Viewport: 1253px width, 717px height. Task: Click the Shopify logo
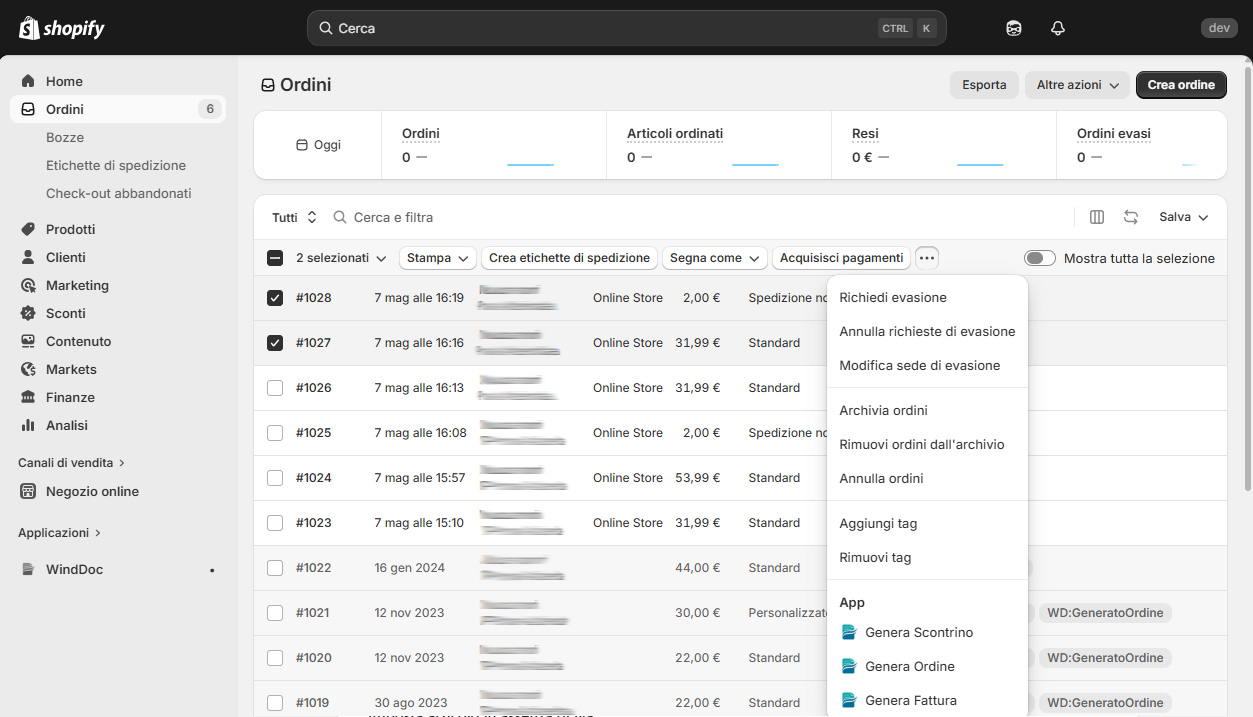(x=61, y=28)
